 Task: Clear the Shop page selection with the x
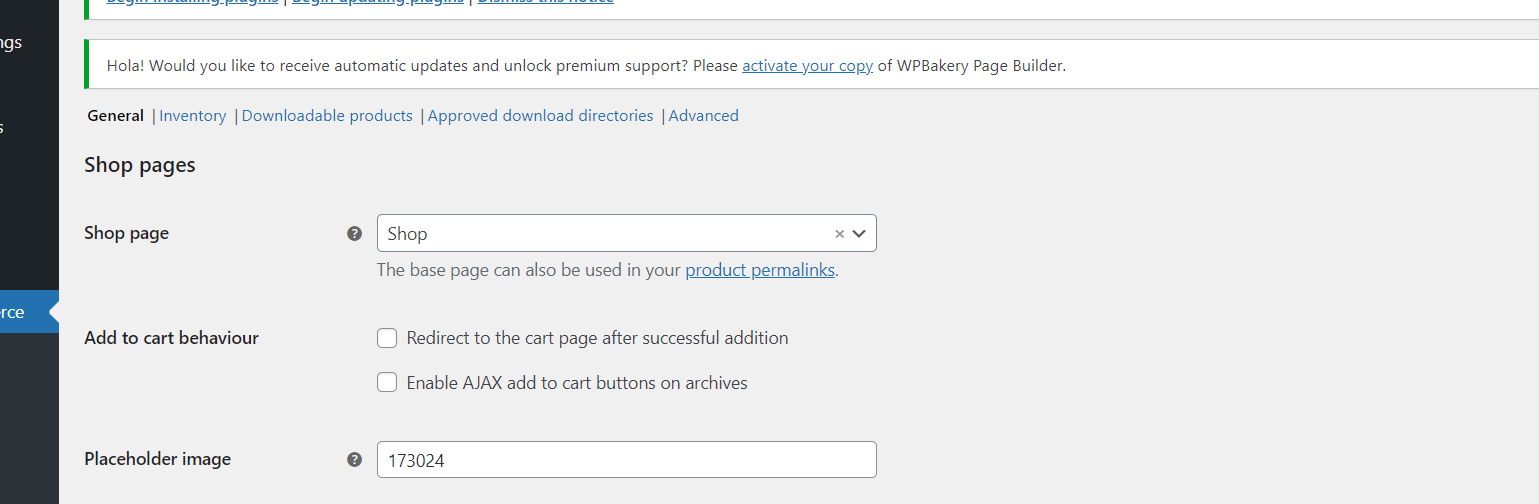click(839, 234)
